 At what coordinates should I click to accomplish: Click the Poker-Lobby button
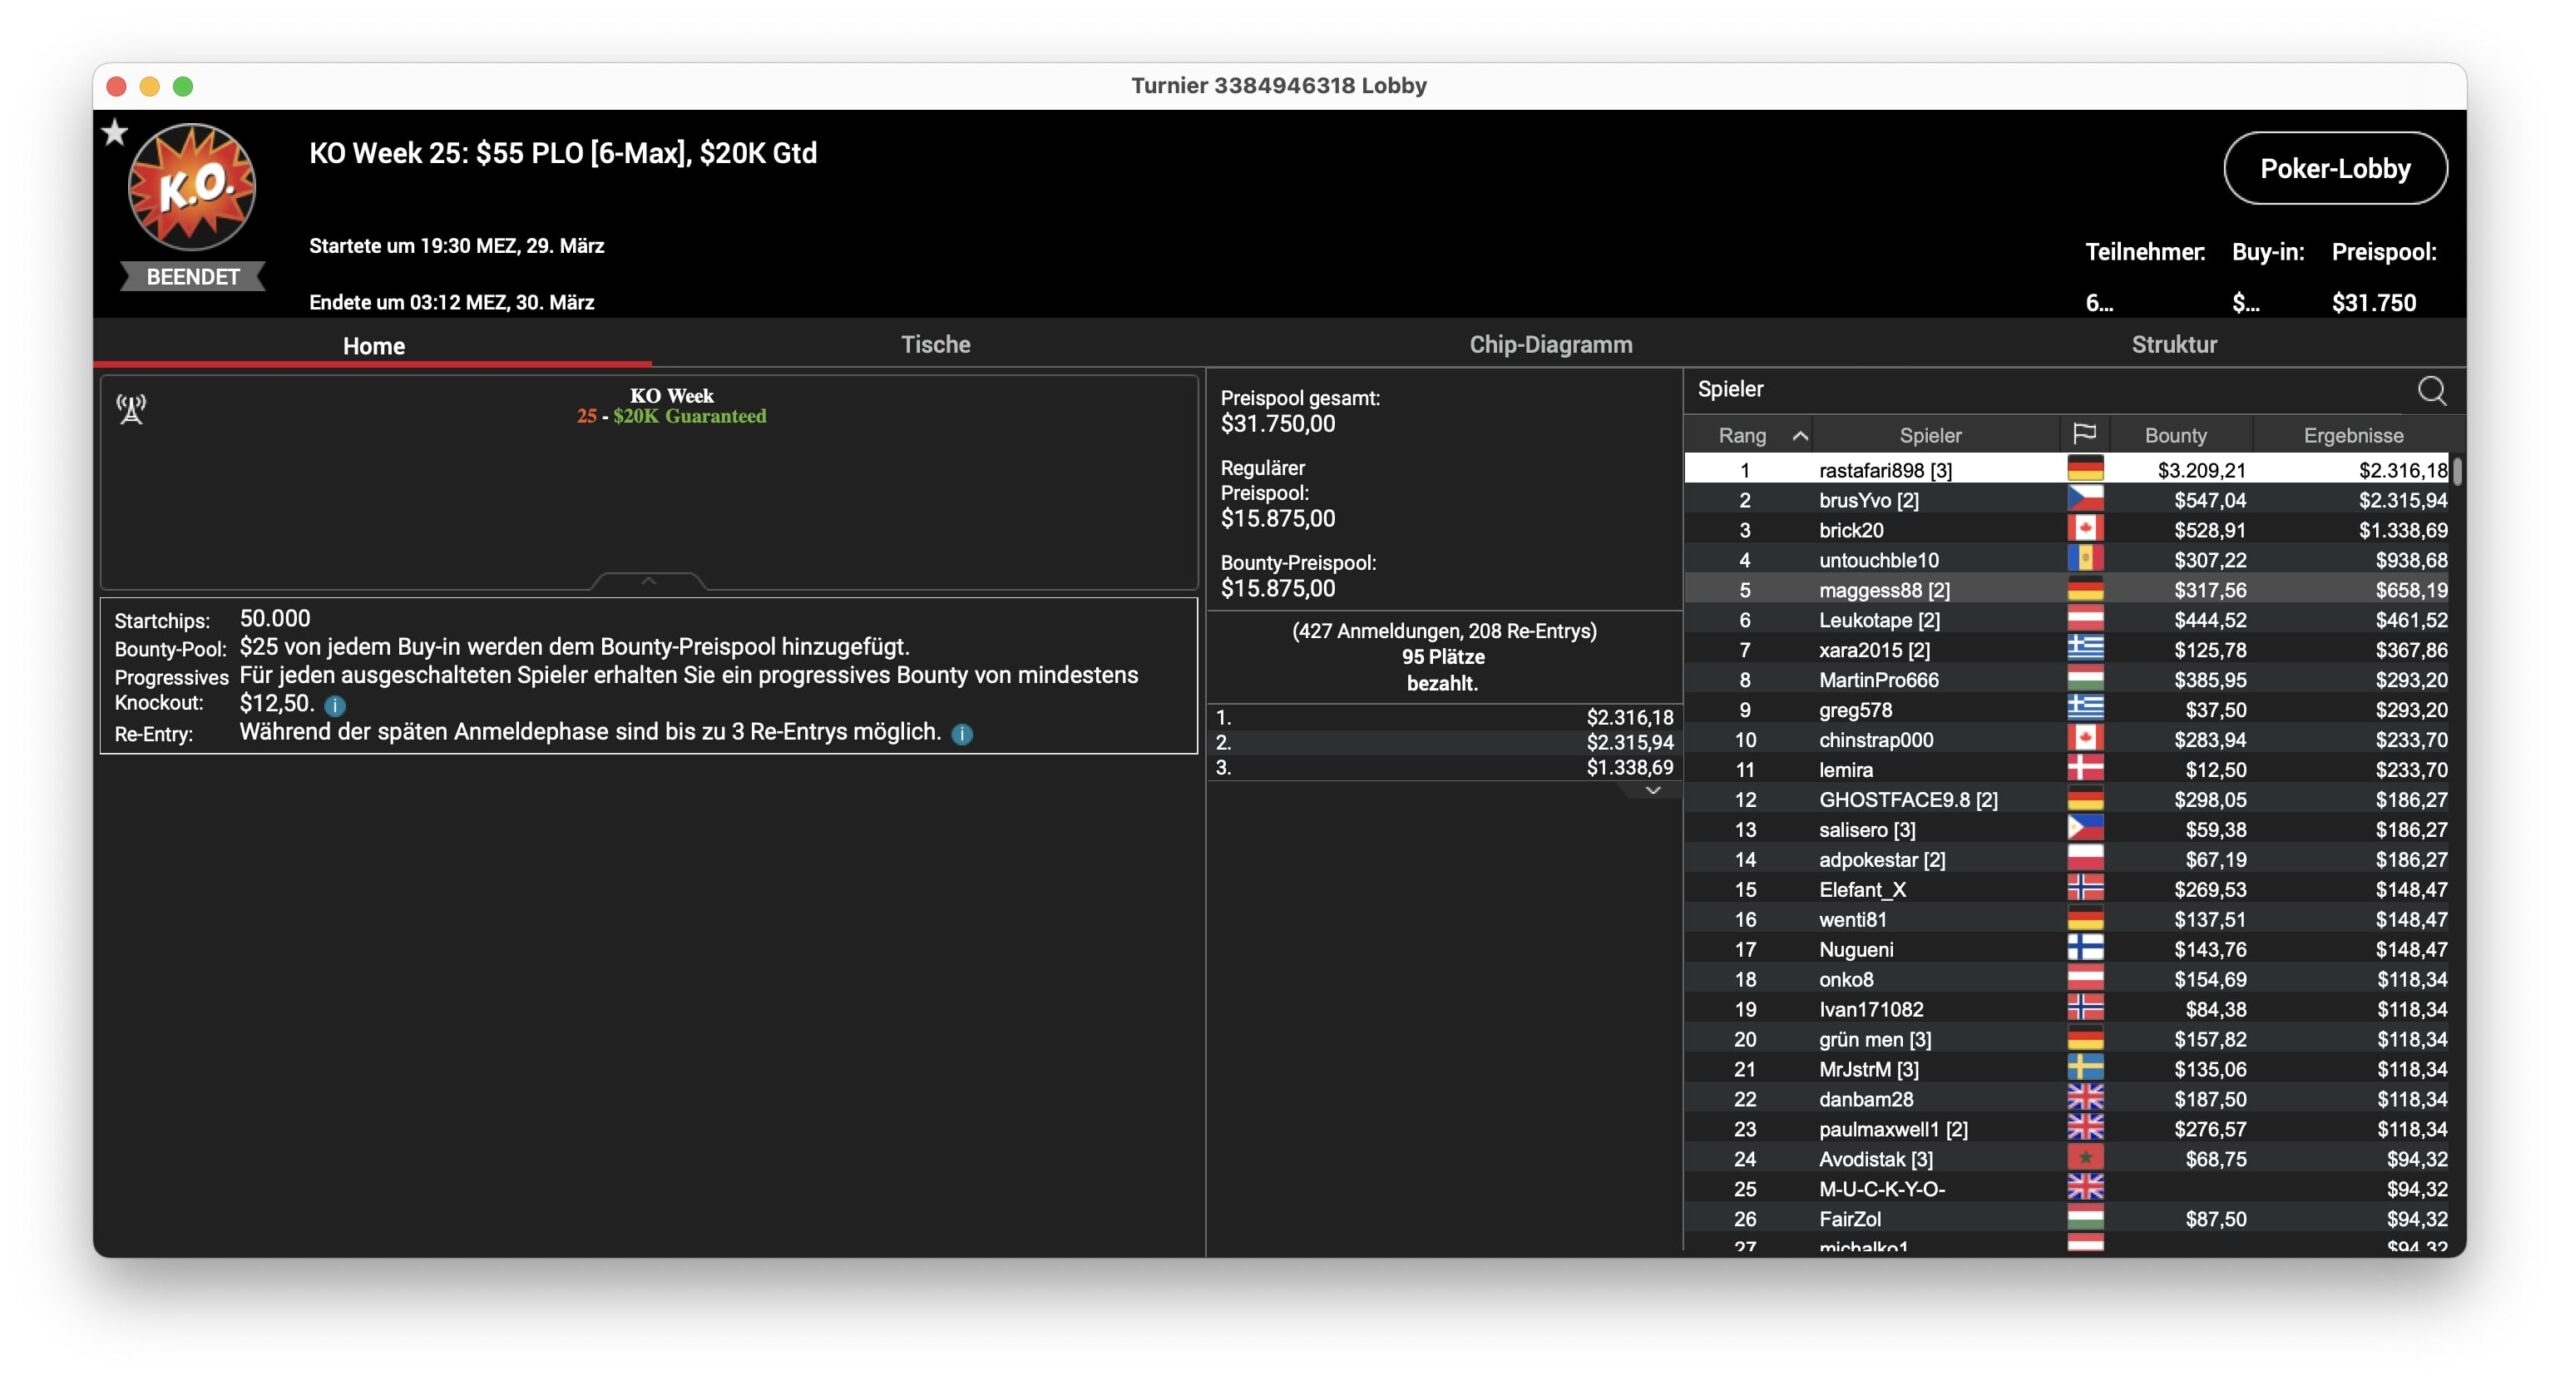pos(2334,168)
